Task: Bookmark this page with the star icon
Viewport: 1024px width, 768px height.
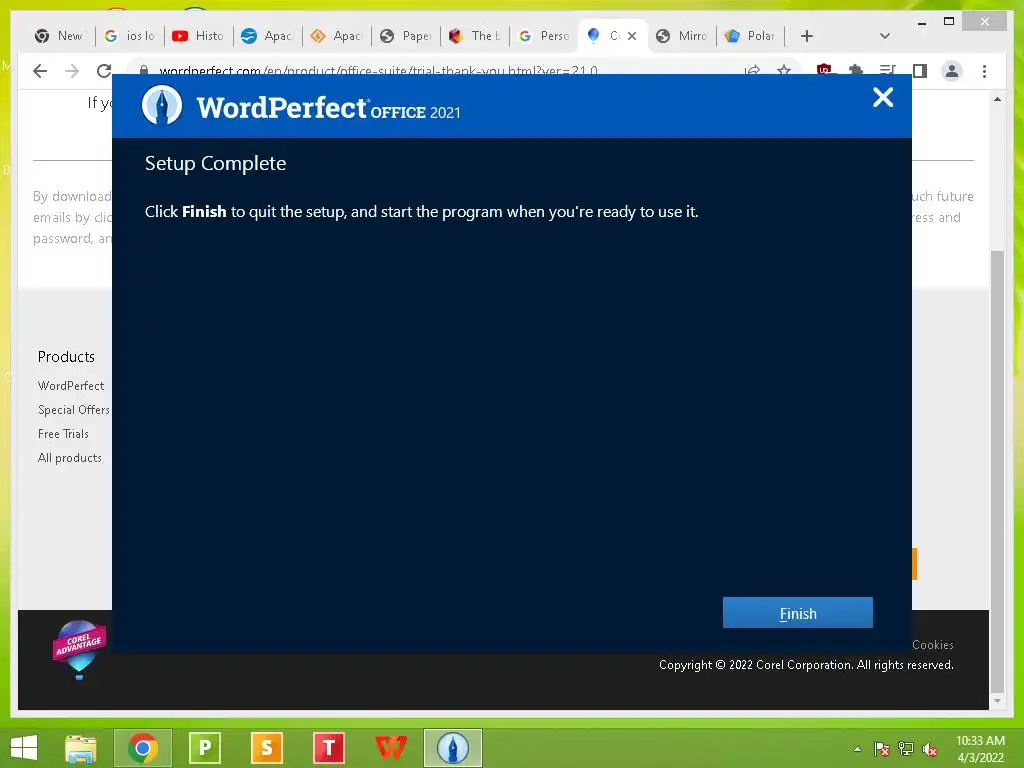Action: coord(784,70)
